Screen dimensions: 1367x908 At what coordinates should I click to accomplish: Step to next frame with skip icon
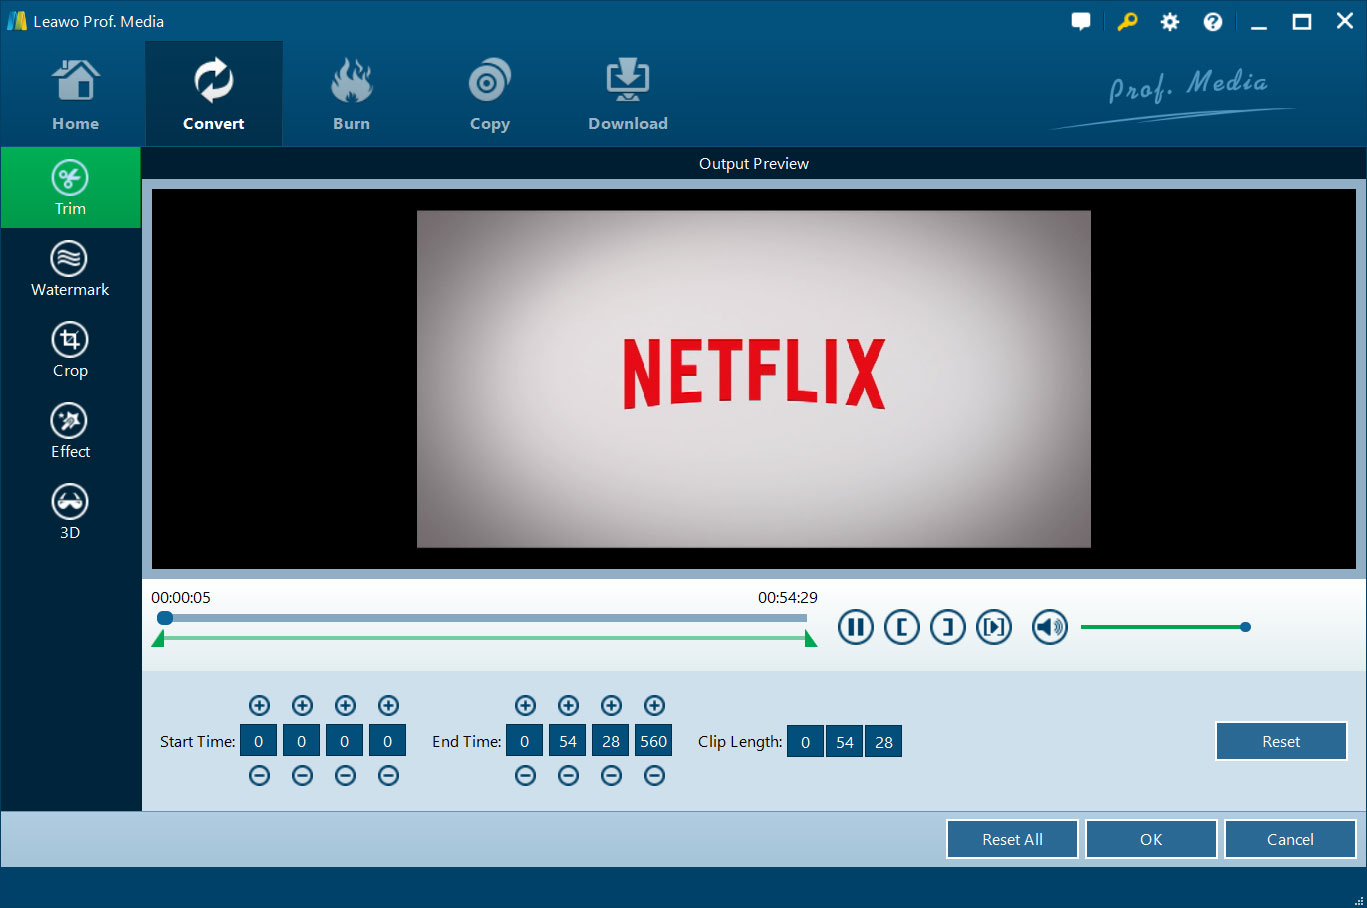[x=994, y=627]
